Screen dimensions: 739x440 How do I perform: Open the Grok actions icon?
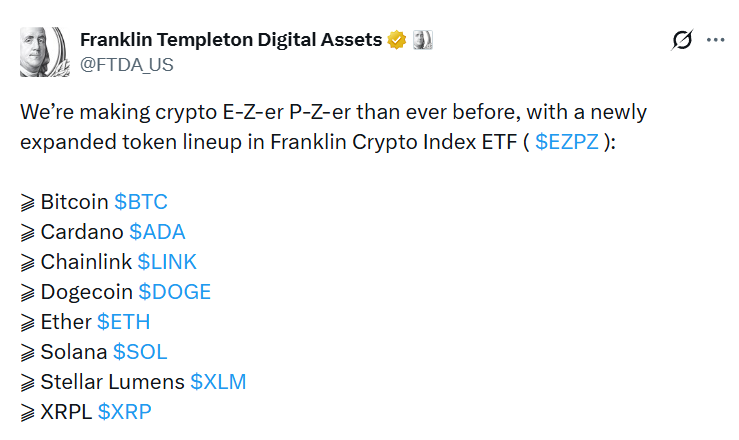(x=682, y=41)
